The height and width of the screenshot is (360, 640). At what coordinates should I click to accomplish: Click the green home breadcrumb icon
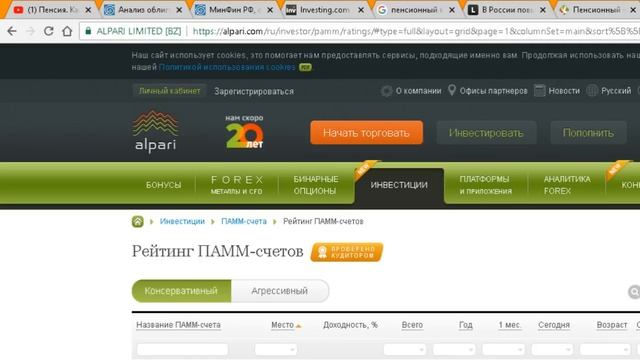pos(138,221)
